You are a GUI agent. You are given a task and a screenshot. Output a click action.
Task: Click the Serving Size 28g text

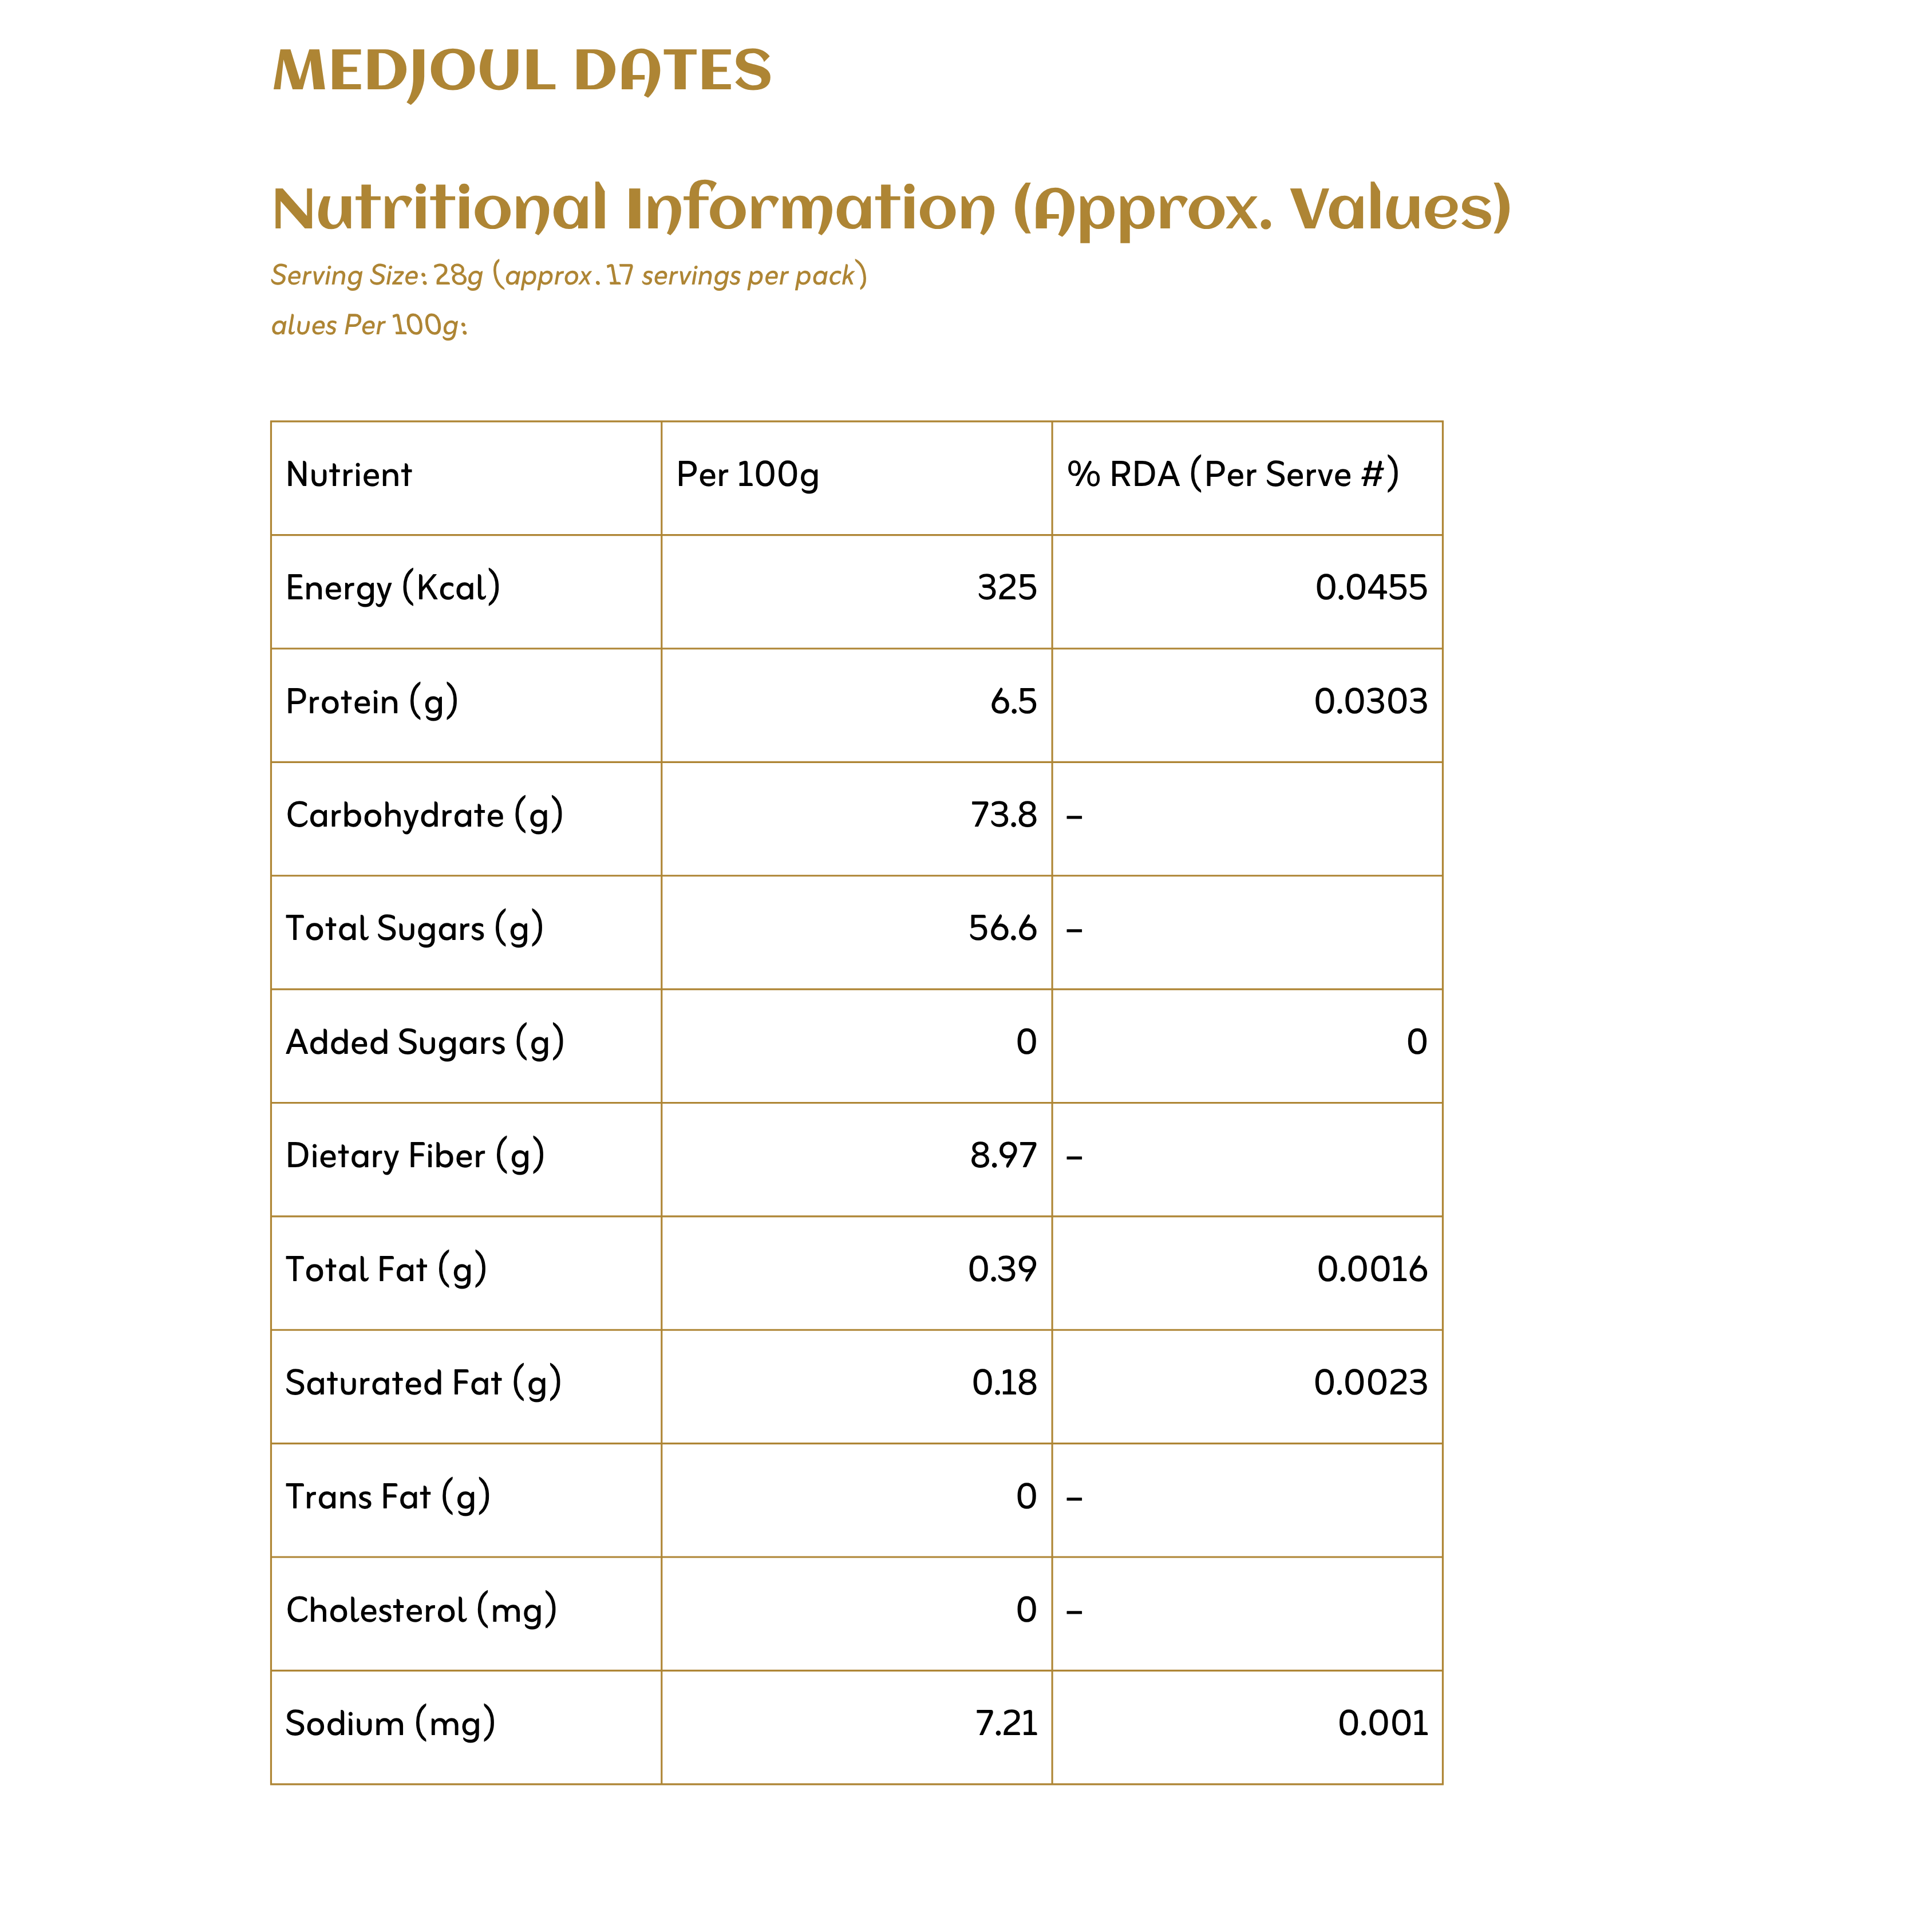click(568, 275)
